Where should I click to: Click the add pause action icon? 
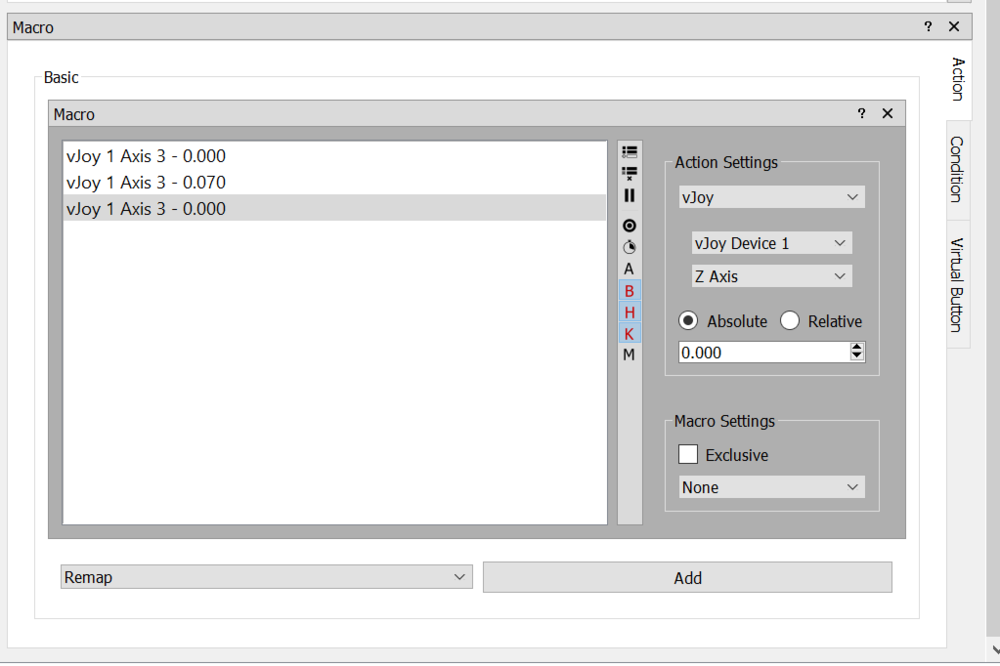629,195
